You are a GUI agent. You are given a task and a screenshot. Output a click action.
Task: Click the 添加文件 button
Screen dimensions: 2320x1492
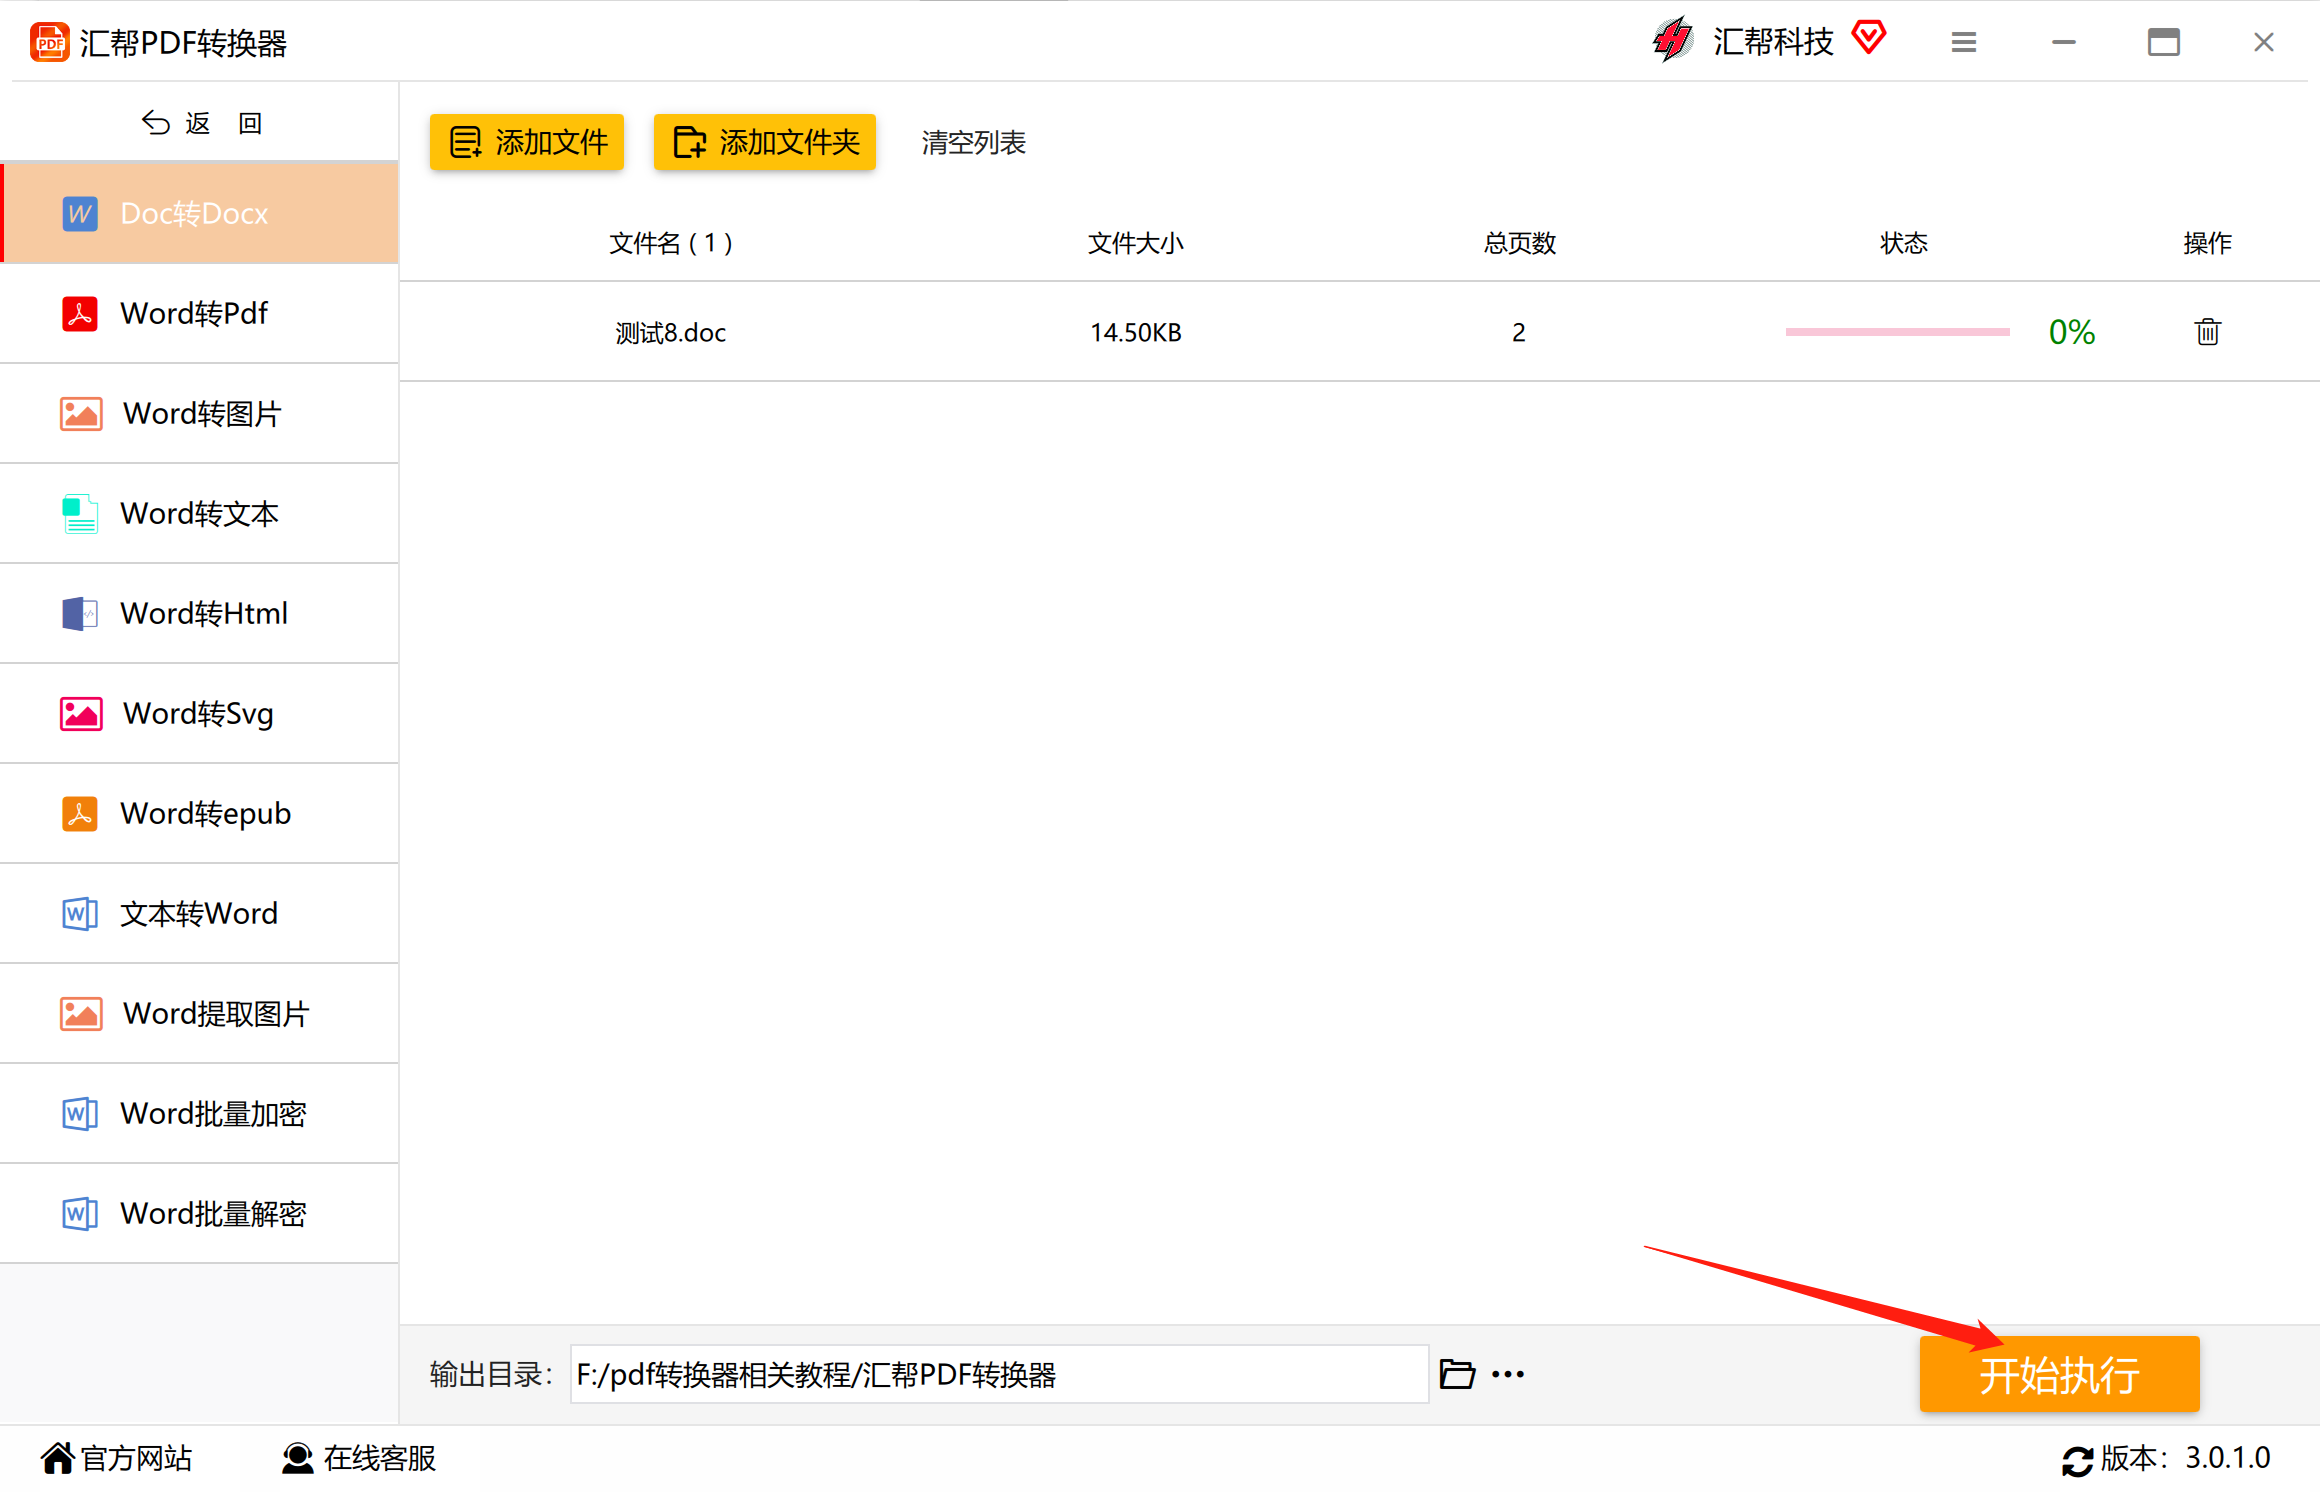[x=527, y=142]
